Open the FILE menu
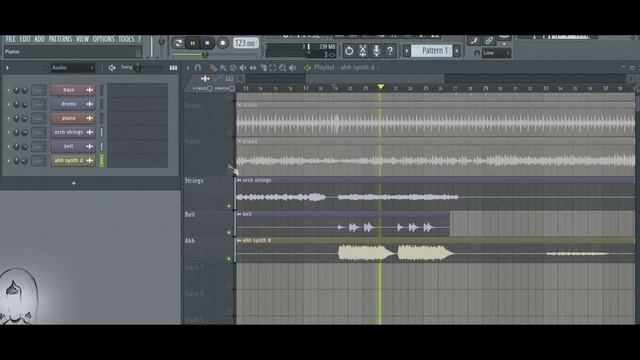 click(x=10, y=39)
